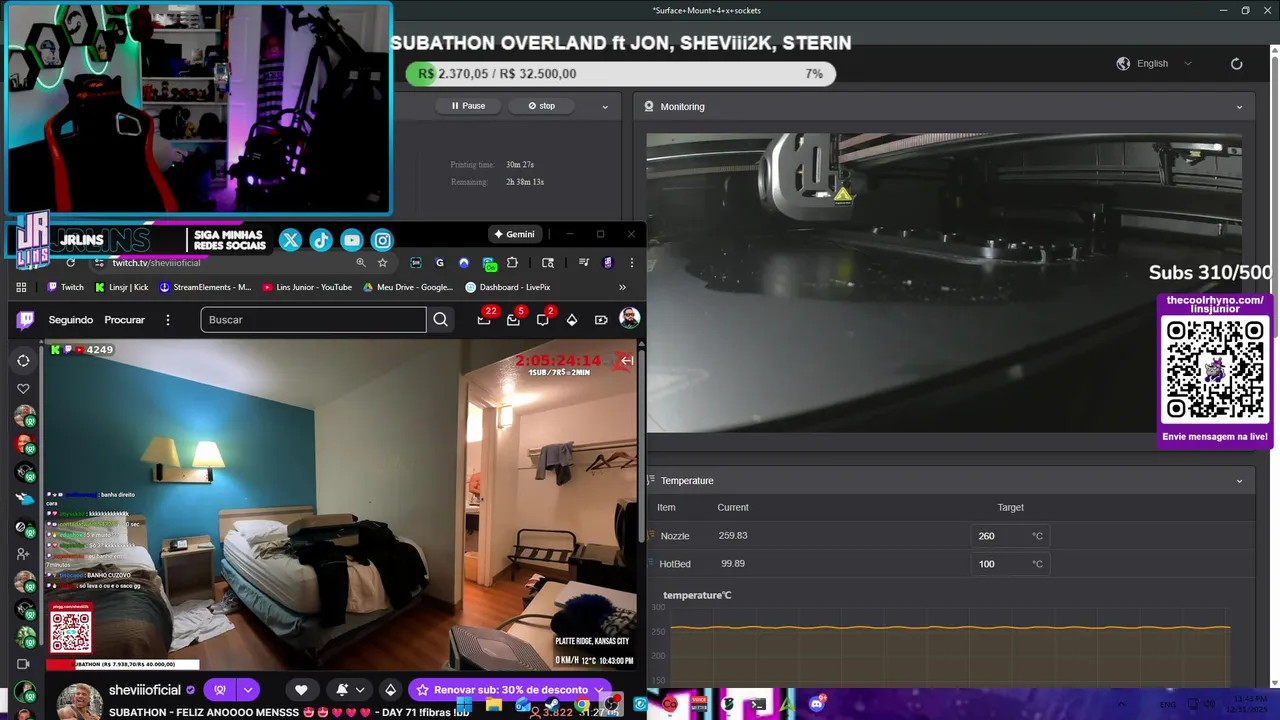Bookmark page with the star icon
Screen dimensions: 1280x720
pyautogui.click(x=383, y=263)
